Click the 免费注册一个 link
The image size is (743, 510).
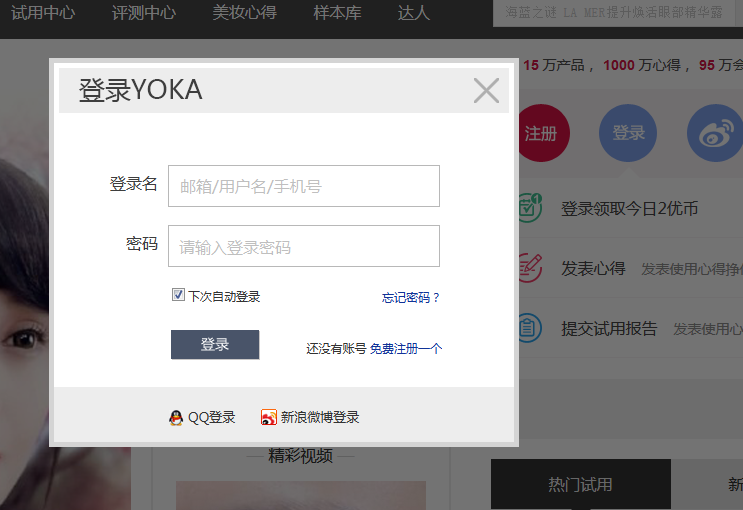point(405,349)
